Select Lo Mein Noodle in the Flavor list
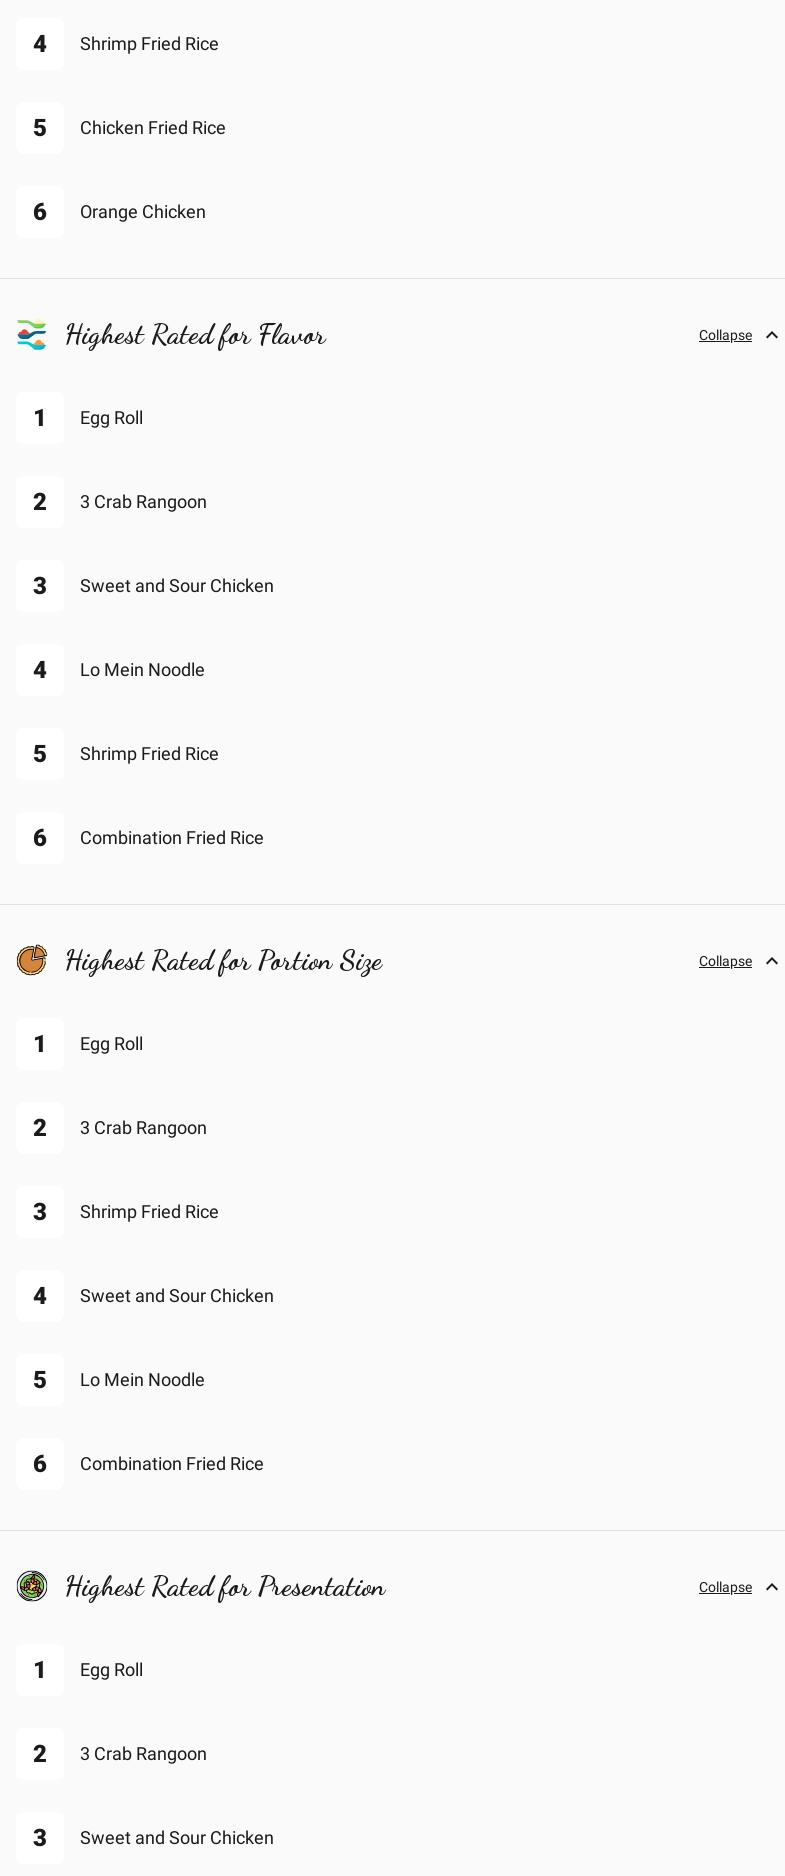Image resolution: width=785 pixels, height=1876 pixels. [142, 670]
